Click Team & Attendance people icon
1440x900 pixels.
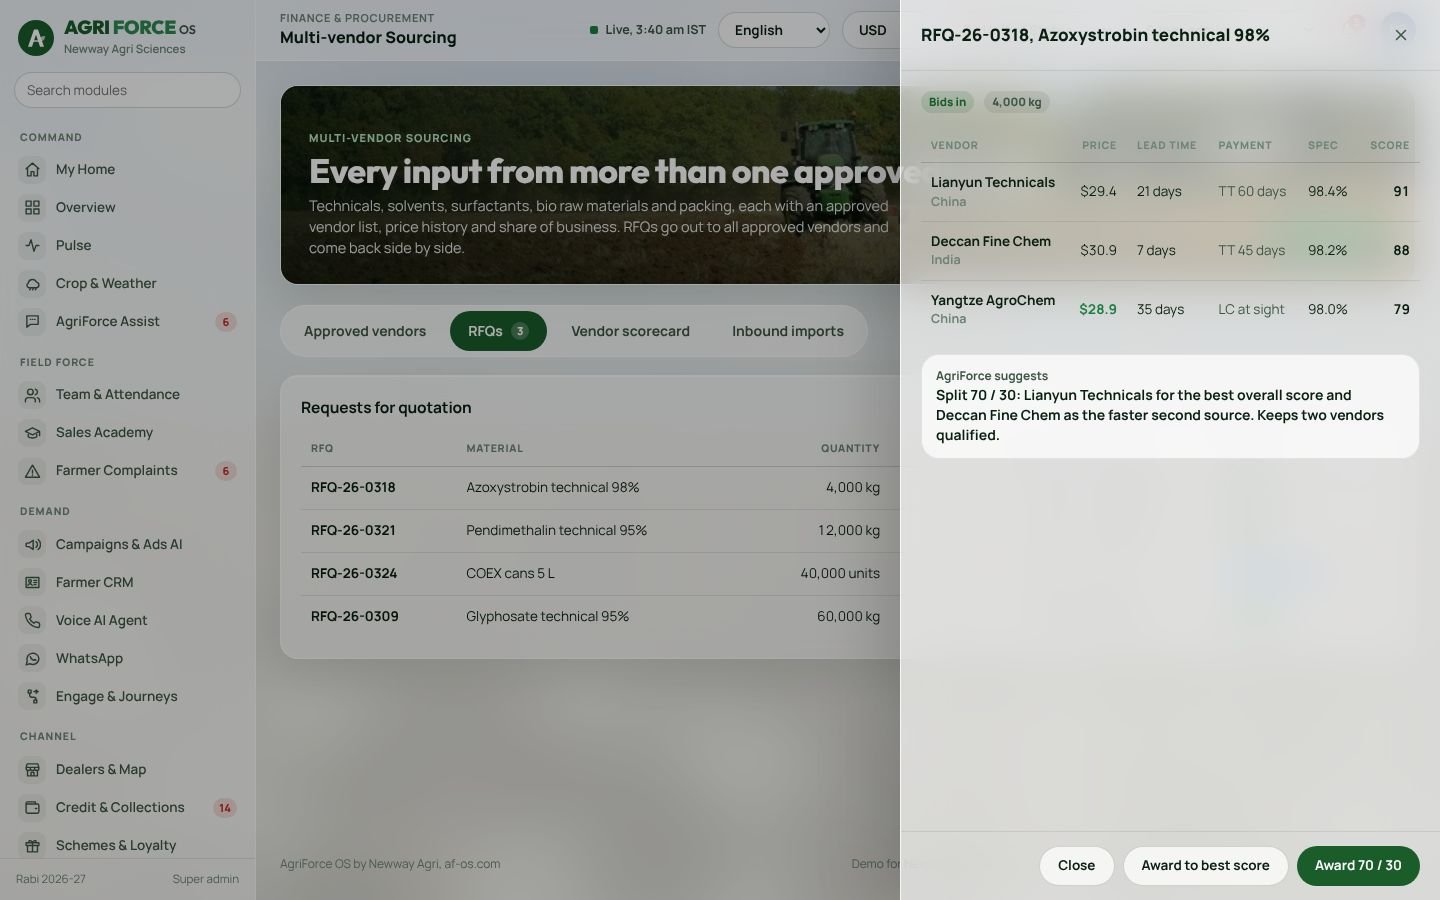click(x=33, y=395)
